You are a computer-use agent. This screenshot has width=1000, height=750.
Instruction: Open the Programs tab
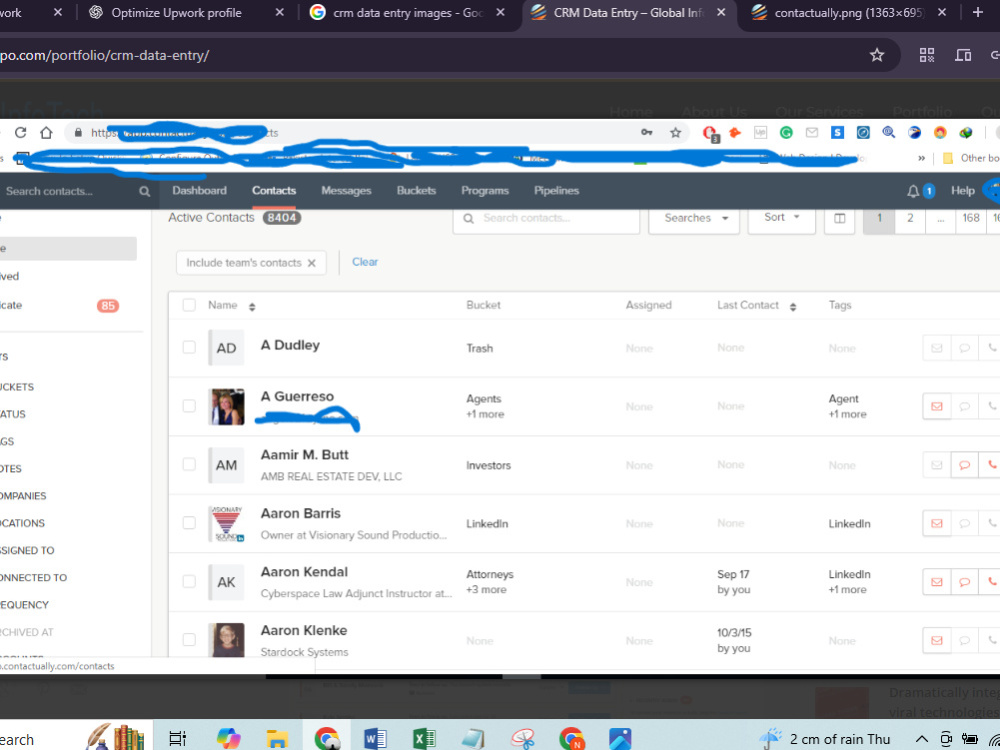click(x=485, y=191)
